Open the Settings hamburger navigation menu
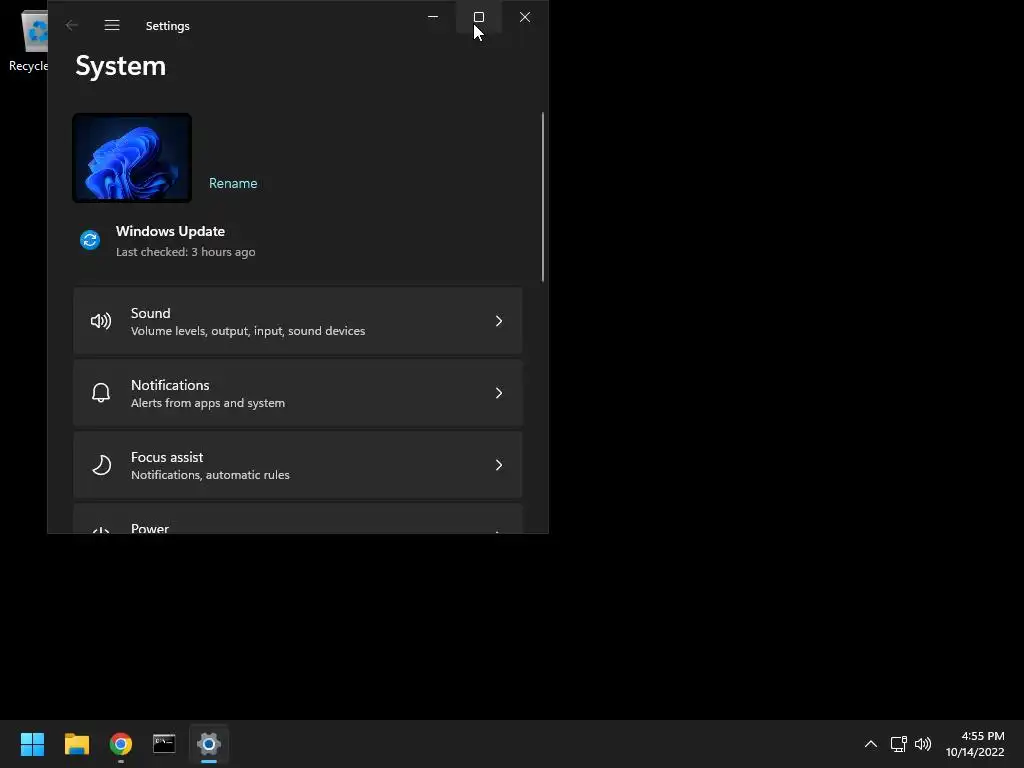This screenshot has width=1024, height=768. point(112,25)
